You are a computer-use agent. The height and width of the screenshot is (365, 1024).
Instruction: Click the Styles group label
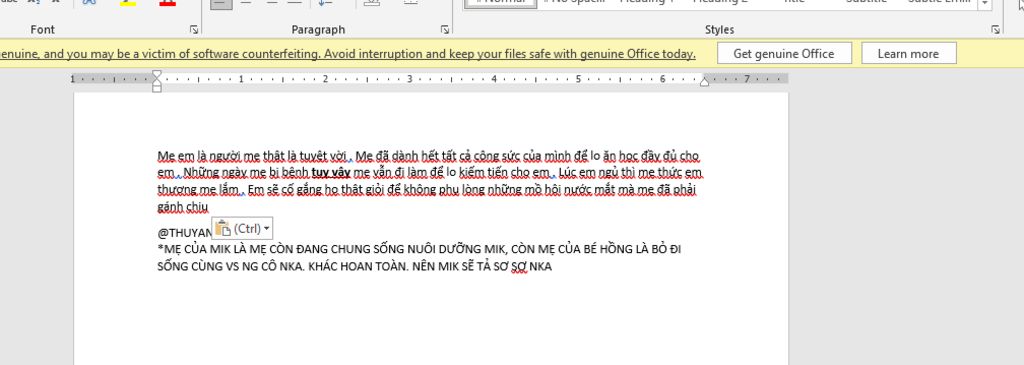(x=719, y=29)
